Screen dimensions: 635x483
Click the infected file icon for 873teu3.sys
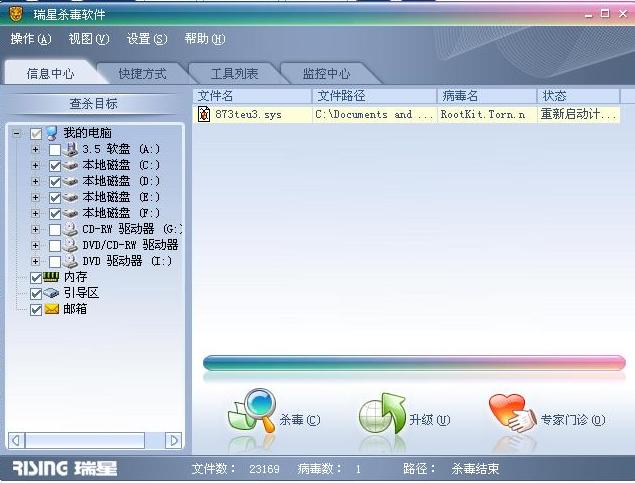coord(204,114)
